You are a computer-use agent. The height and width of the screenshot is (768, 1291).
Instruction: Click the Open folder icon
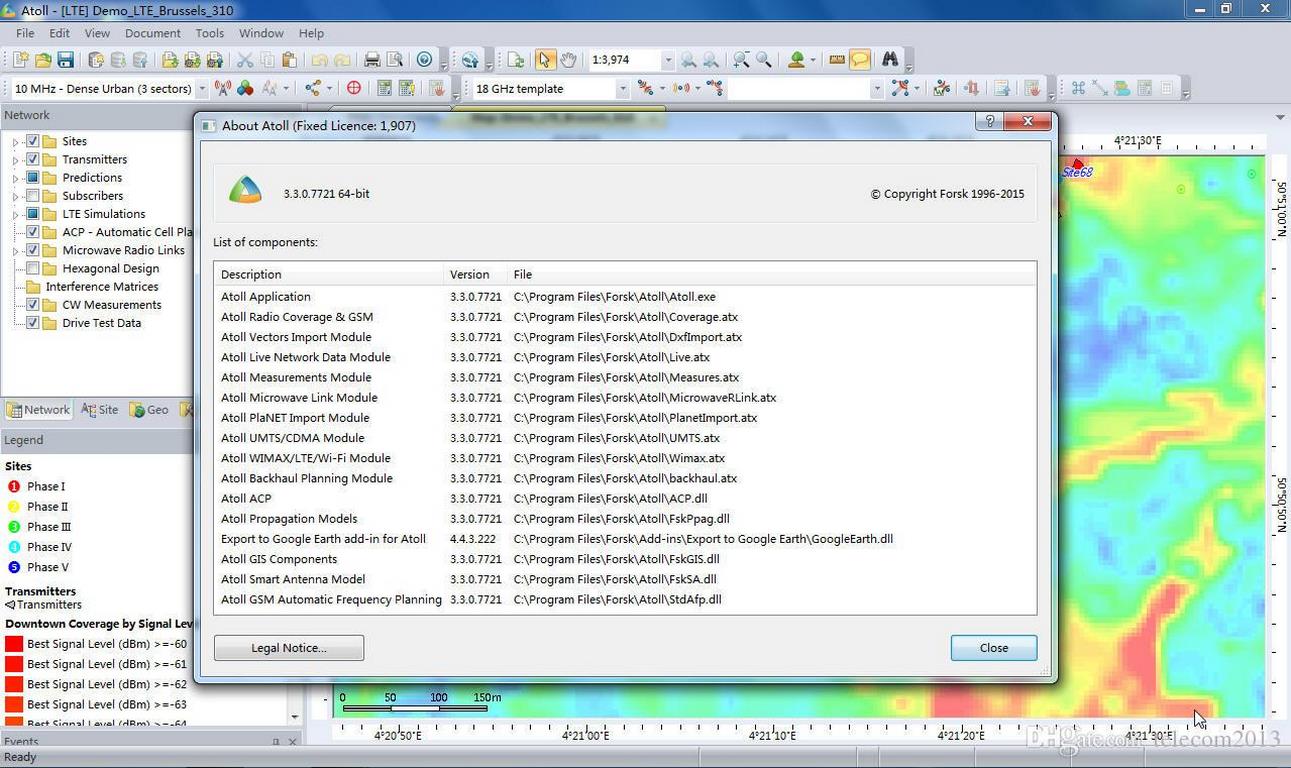pyautogui.click(x=42, y=60)
